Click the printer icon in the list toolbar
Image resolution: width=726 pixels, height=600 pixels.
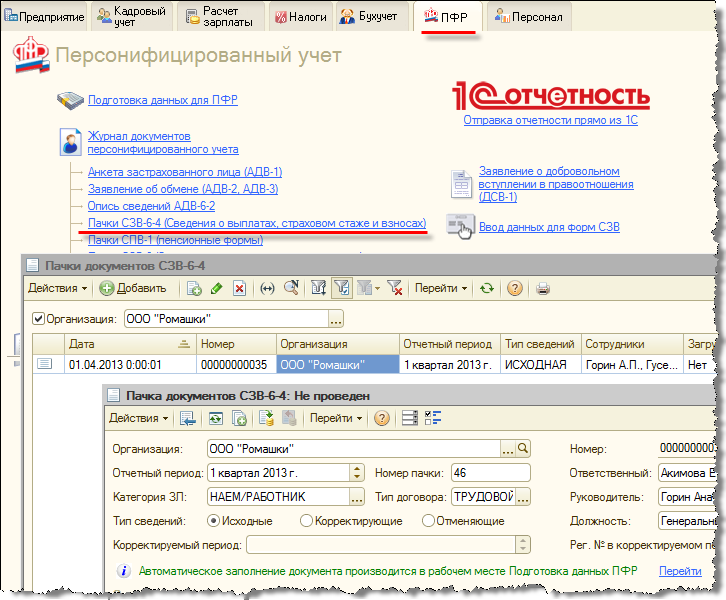(543, 289)
